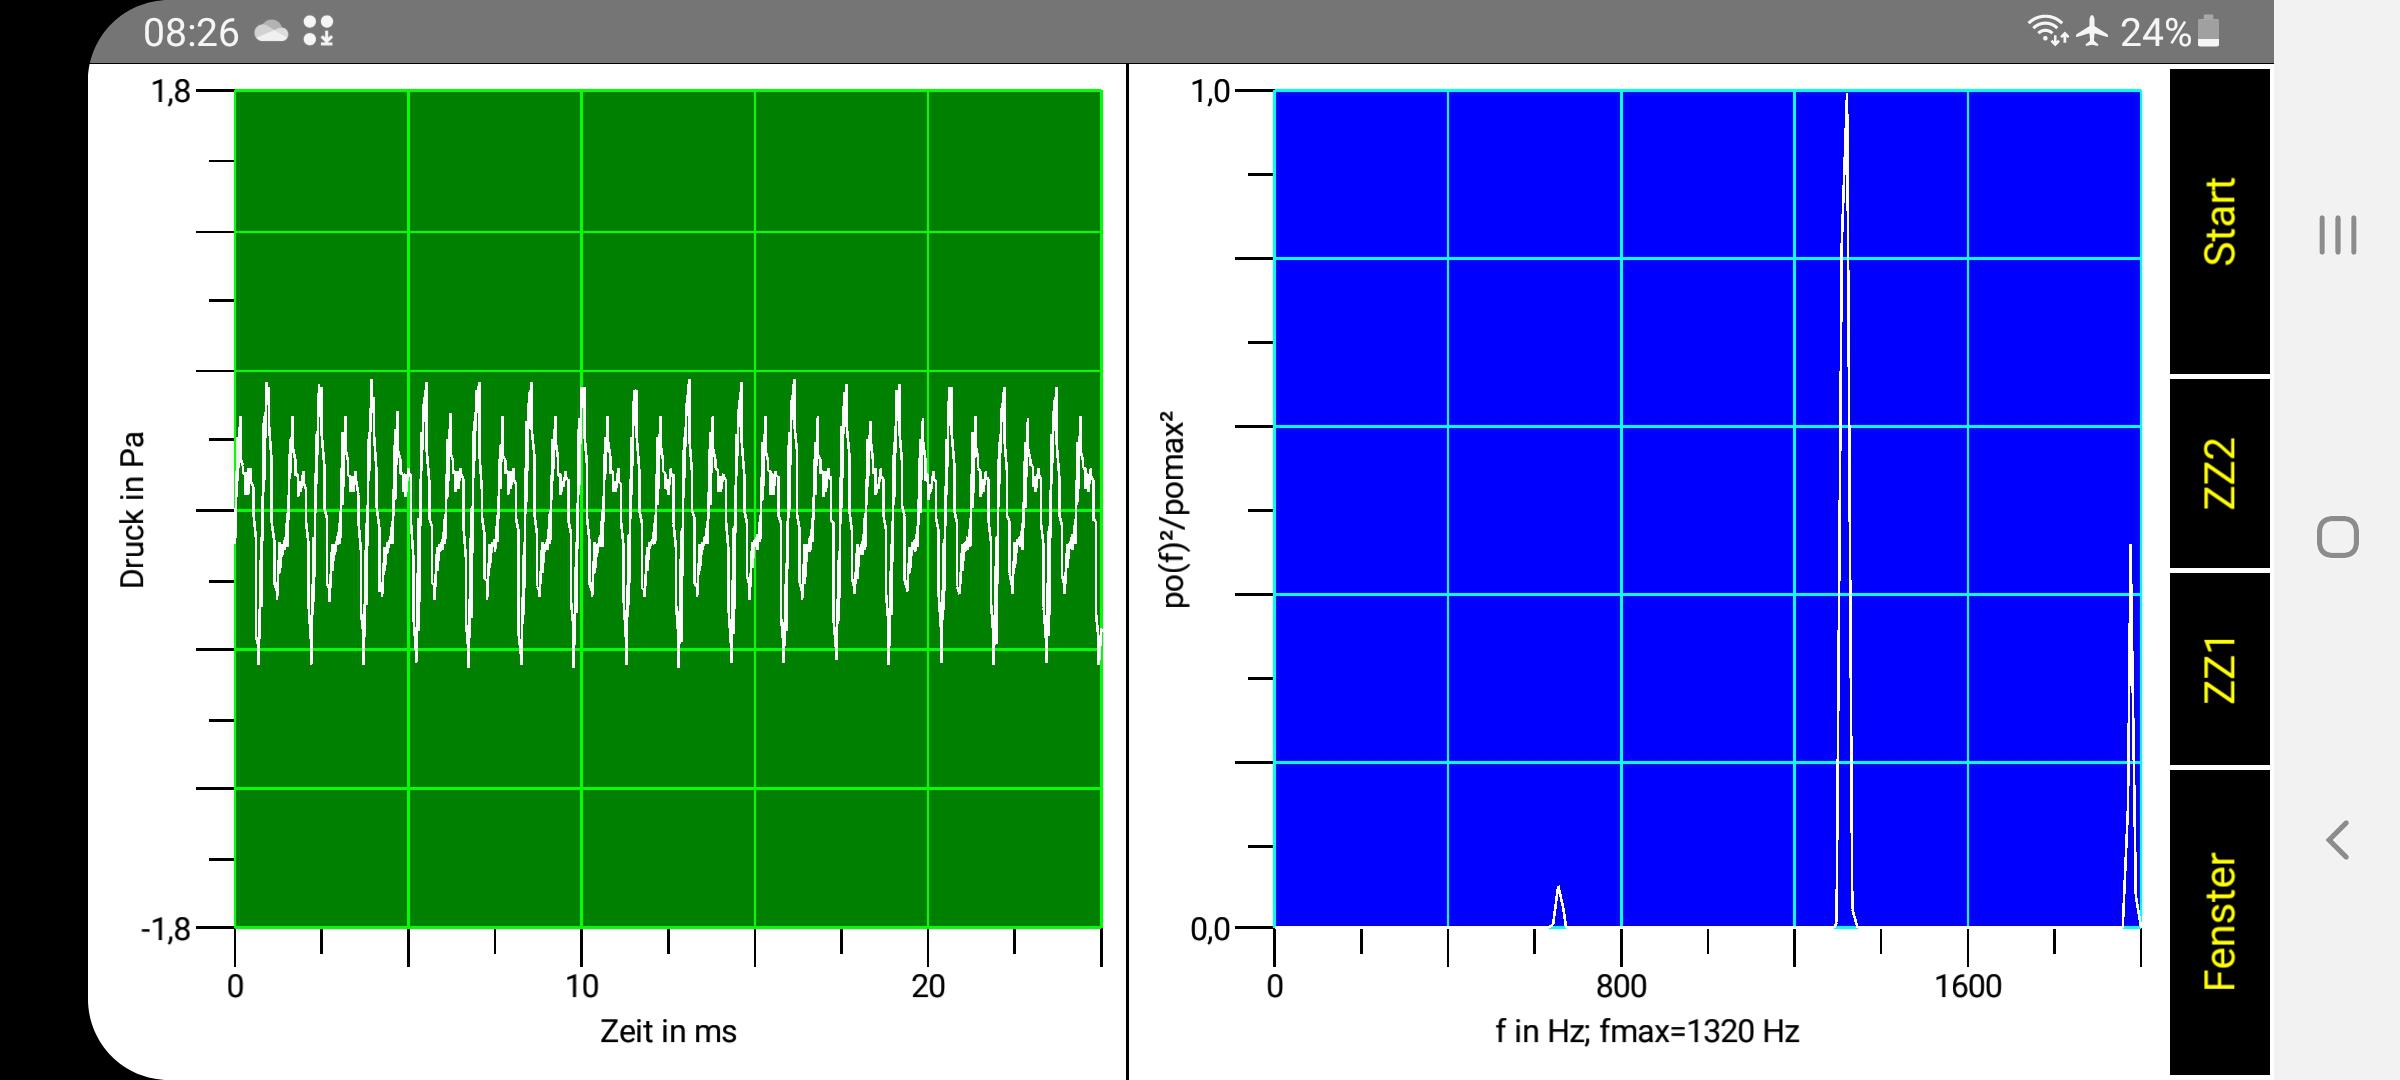Tap the ZZ2 button
The width and height of the screenshot is (2400, 1080).
2219,473
